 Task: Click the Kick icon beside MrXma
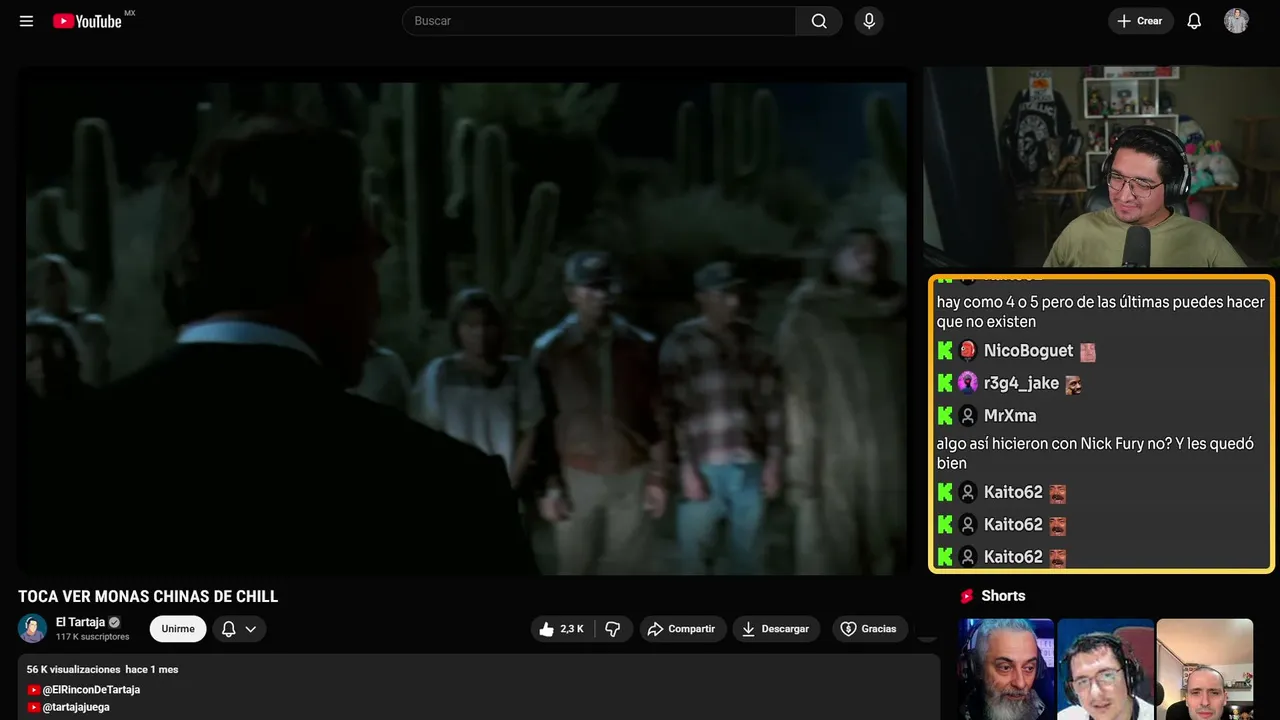click(945, 415)
